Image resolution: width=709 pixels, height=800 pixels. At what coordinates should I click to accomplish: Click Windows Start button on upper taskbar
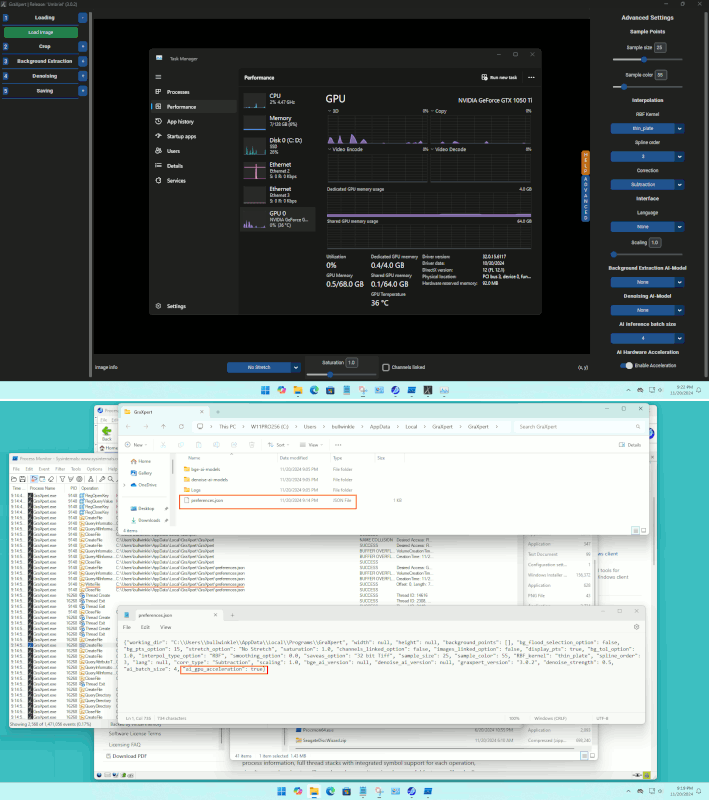(x=265, y=390)
